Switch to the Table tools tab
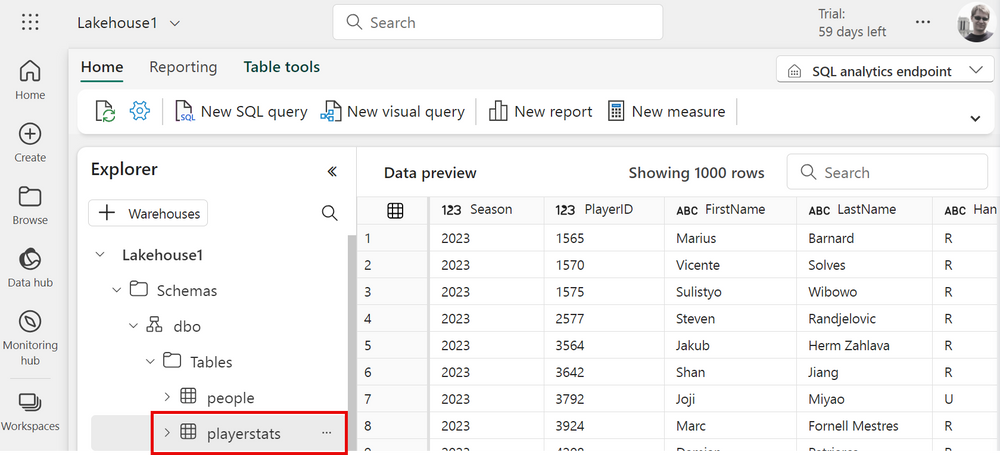Image resolution: width=1000 pixels, height=455 pixels. click(x=281, y=67)
